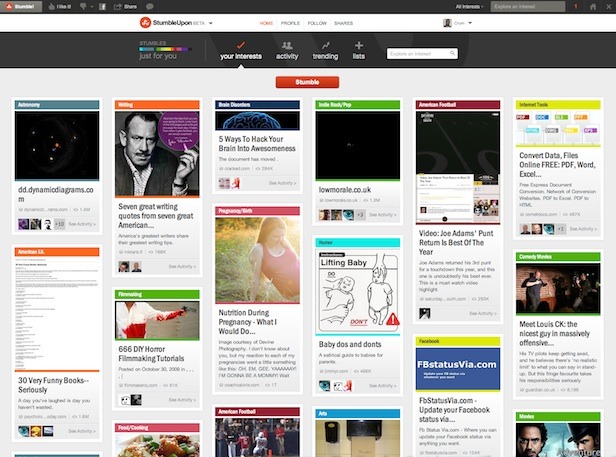Click the Stumbles color interest bar
This screenshot has height=457, width=616.
[165, 50]
